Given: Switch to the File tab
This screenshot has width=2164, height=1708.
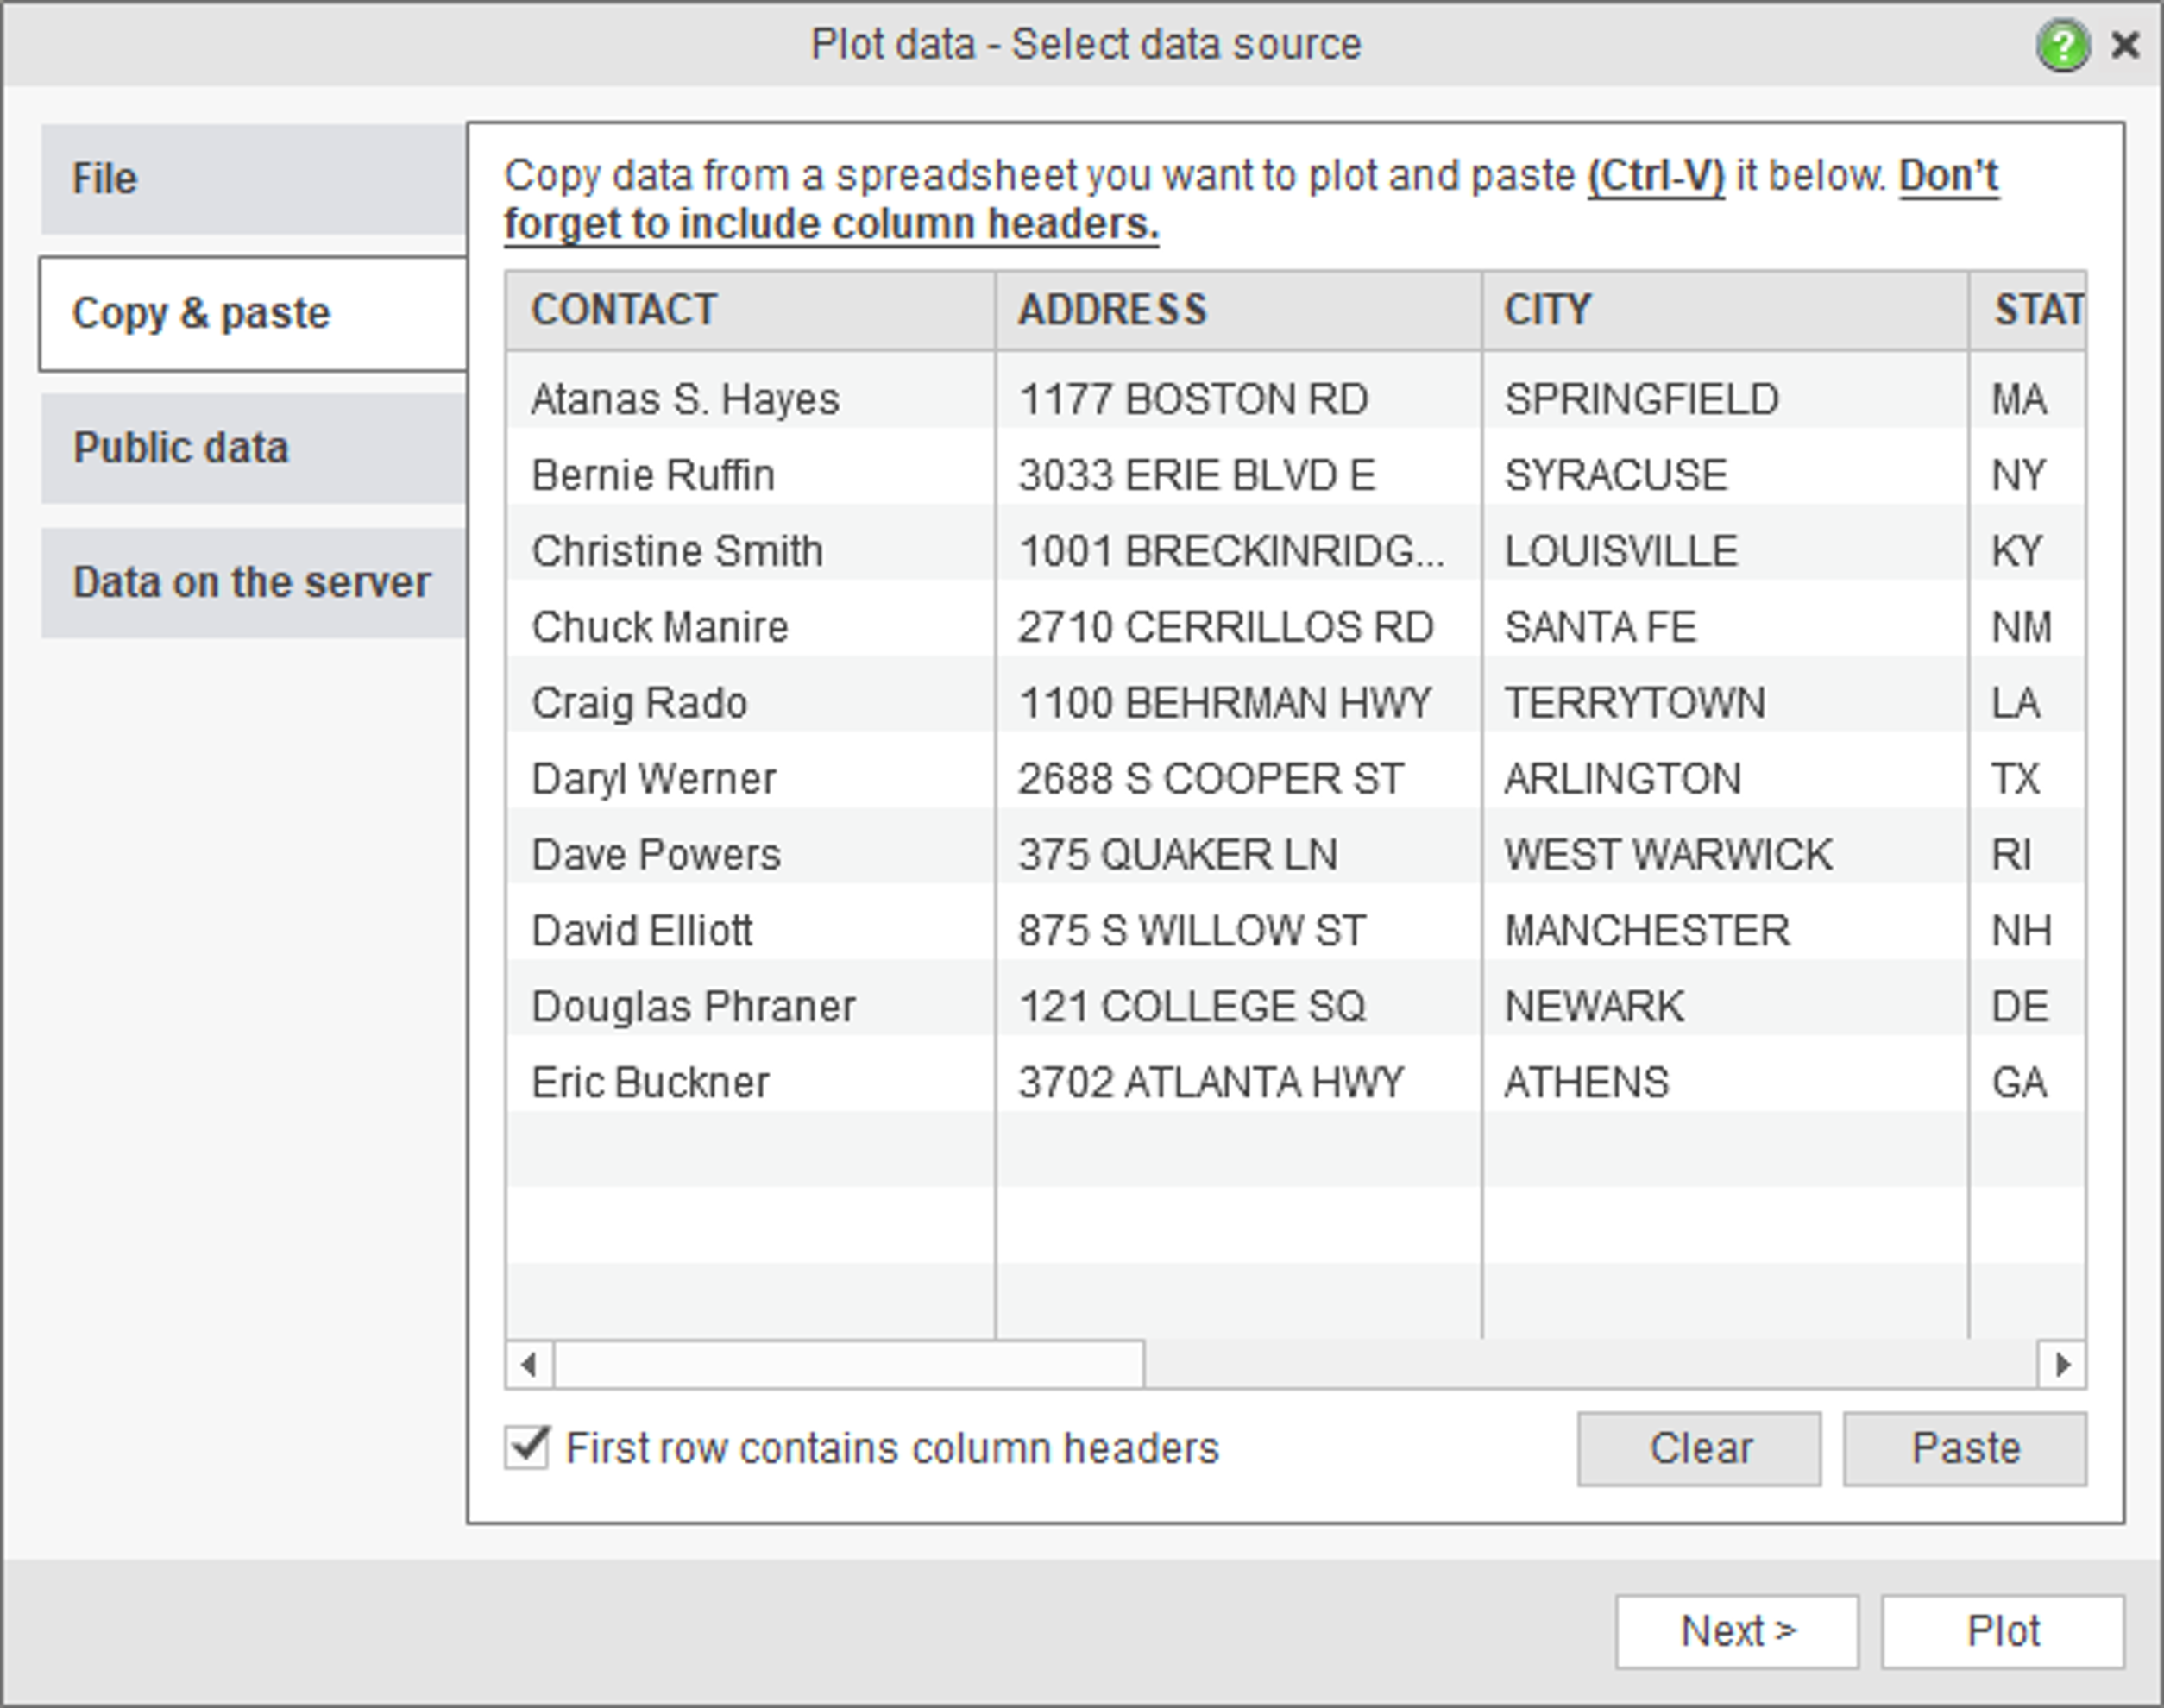Looking at the screenshot, I should [x=253, y=179].
